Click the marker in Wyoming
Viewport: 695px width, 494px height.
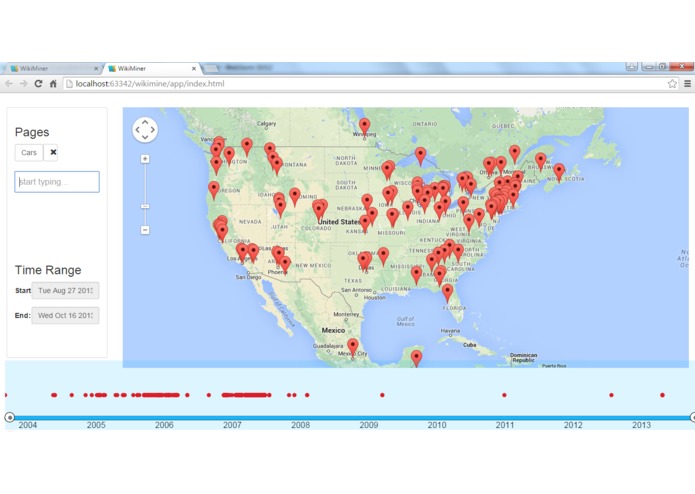295,196
